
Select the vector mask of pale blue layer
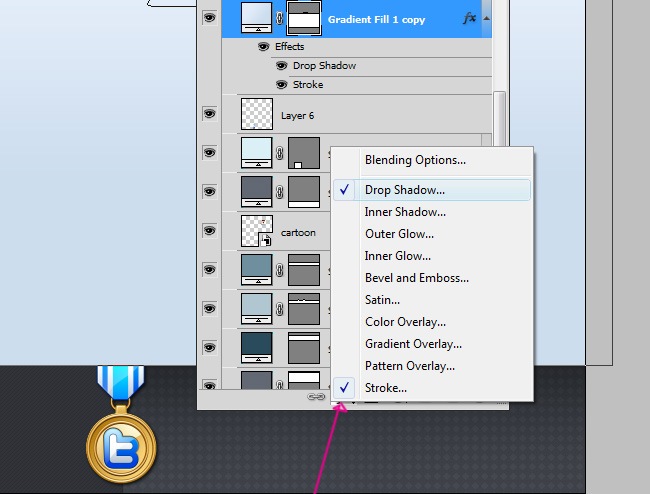point(304,153)
